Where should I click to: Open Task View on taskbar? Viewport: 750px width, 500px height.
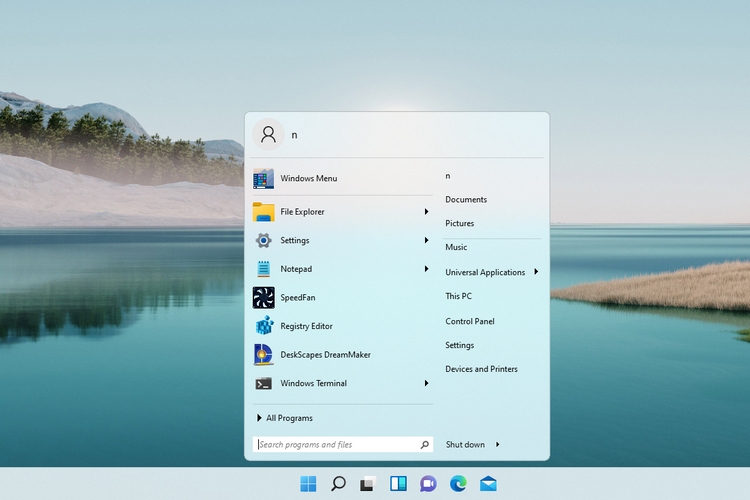click(x=368, y=484)
